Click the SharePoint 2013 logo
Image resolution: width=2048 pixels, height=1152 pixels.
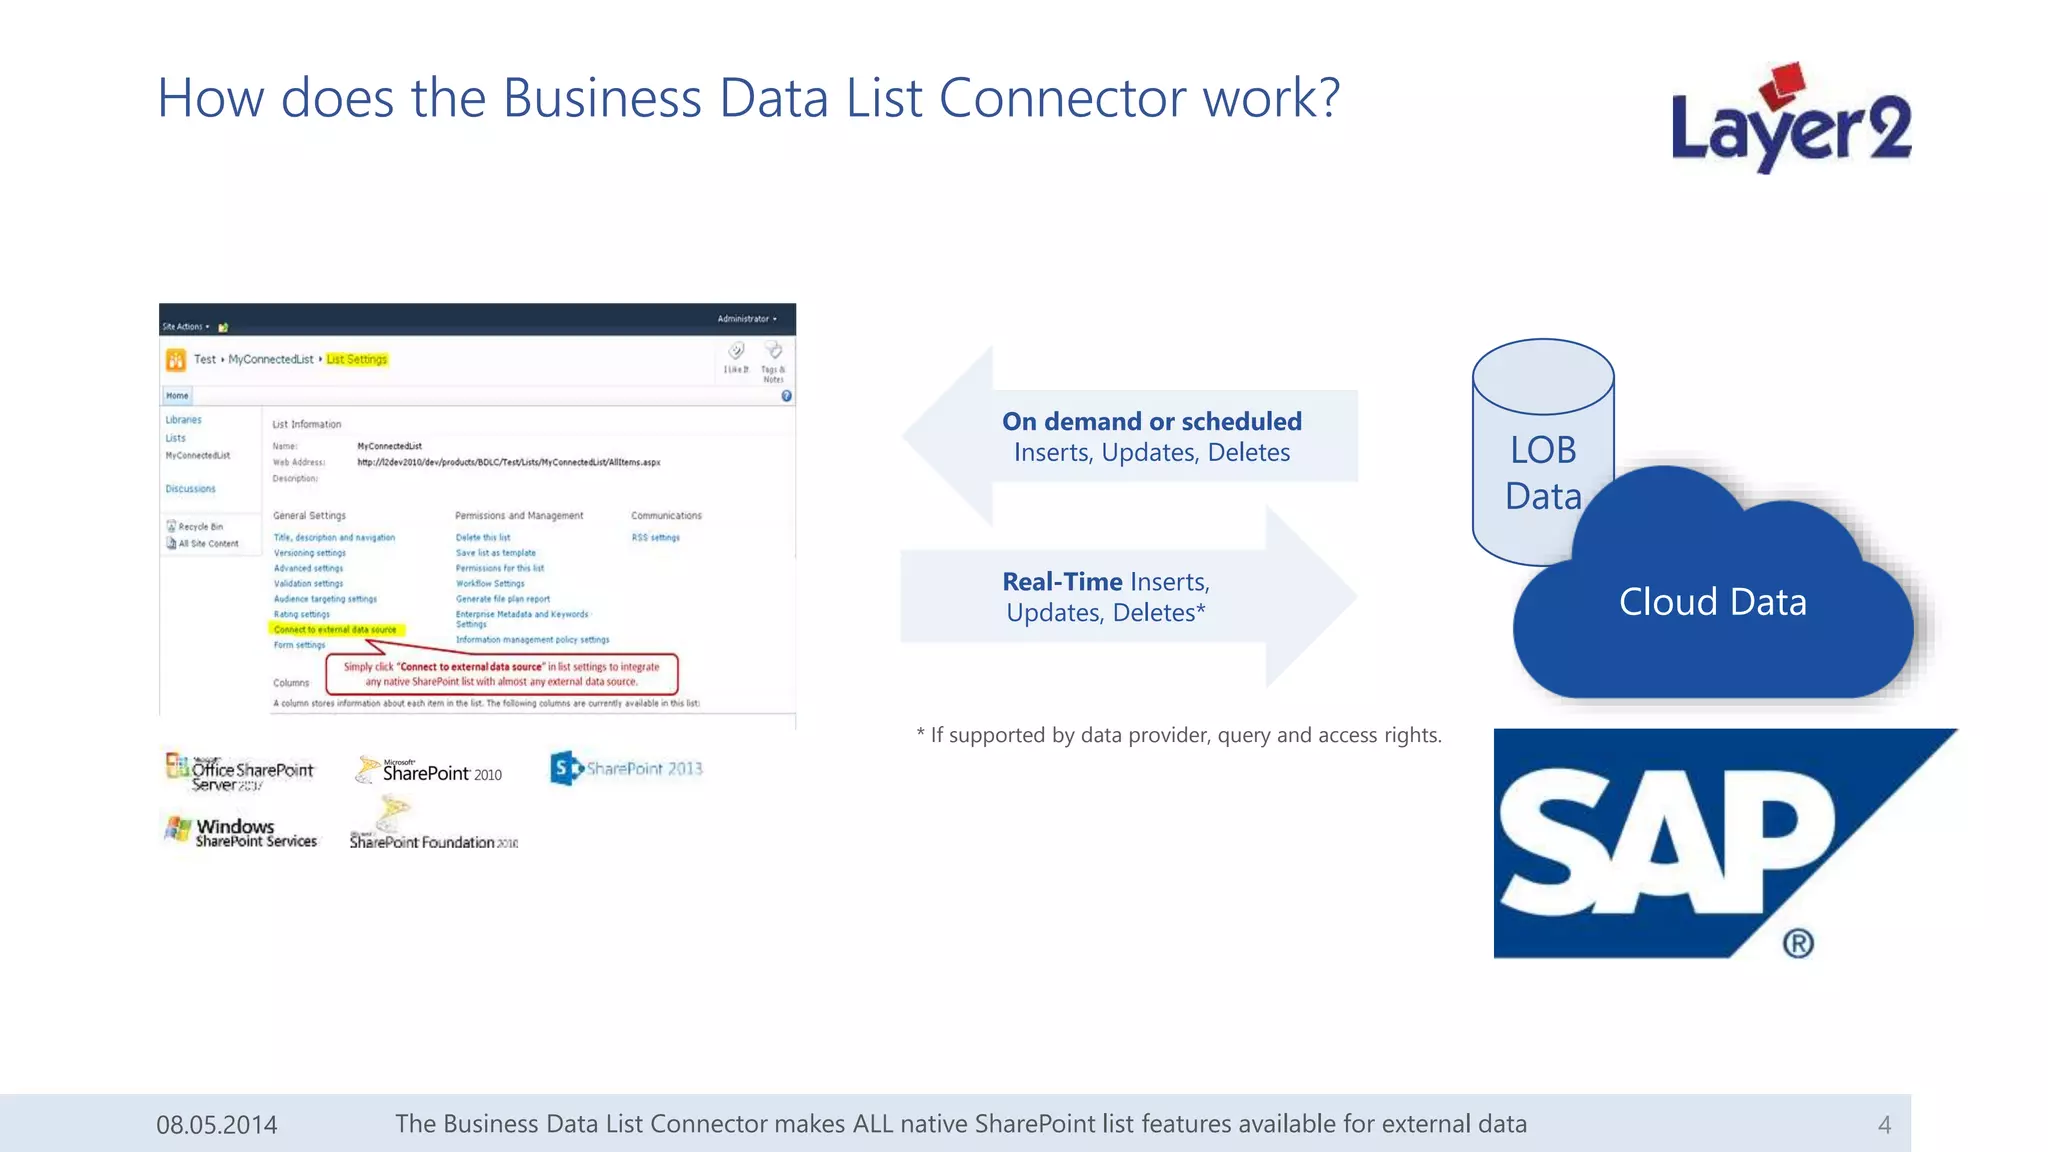click(x=626, y=768)
